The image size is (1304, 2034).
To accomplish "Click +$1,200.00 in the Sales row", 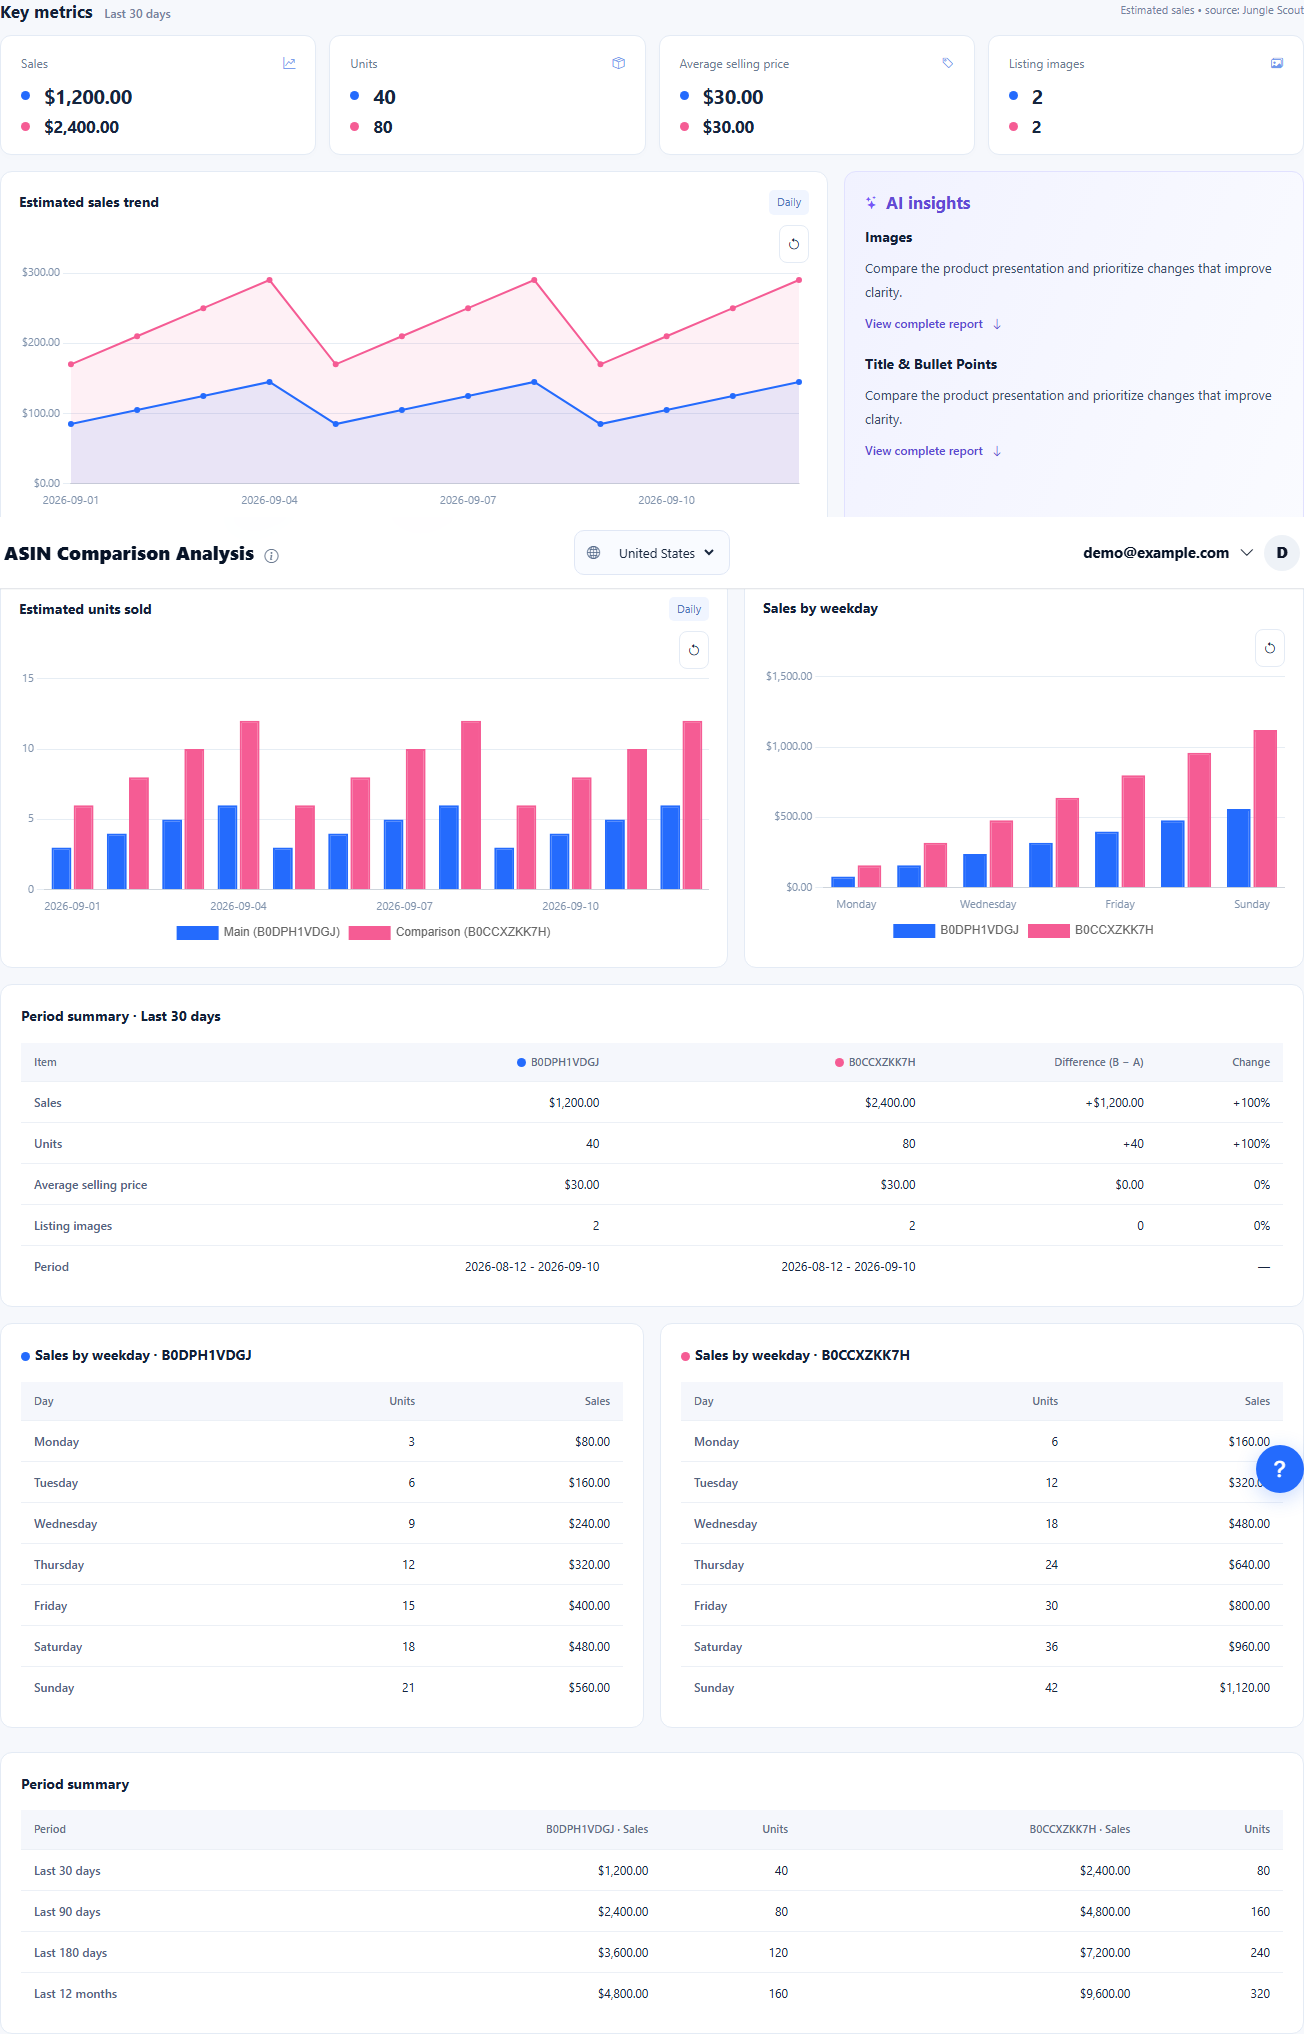I will (x=1114, y=1103).
